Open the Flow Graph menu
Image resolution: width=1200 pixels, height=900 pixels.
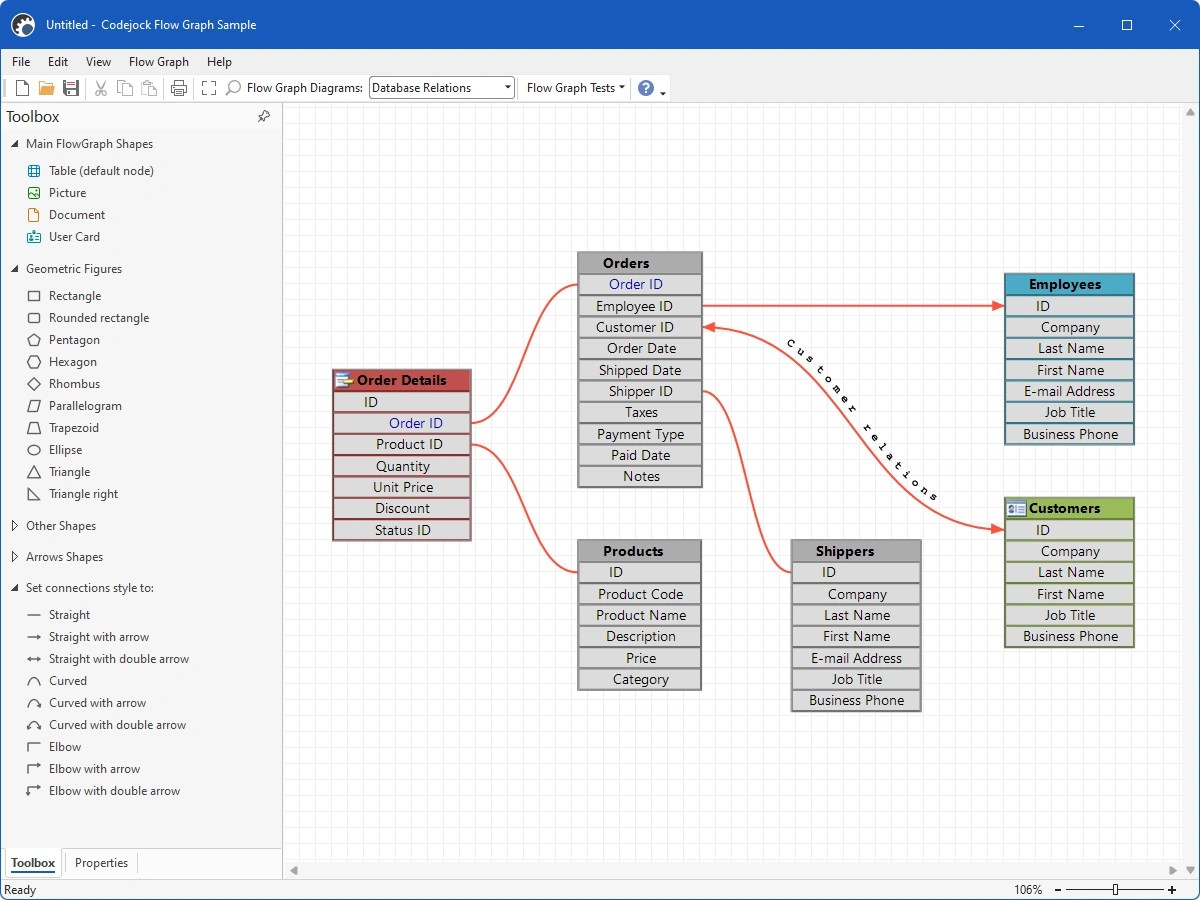tap(159, 62)
